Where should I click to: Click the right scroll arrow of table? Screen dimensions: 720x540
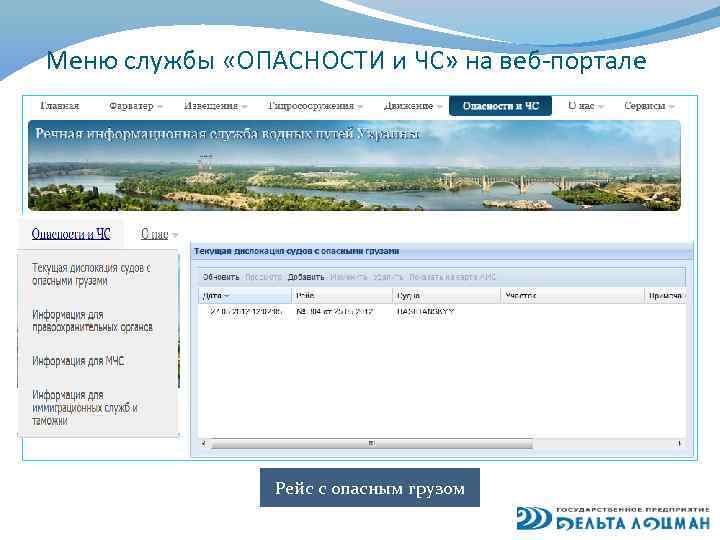click(679, 444)
